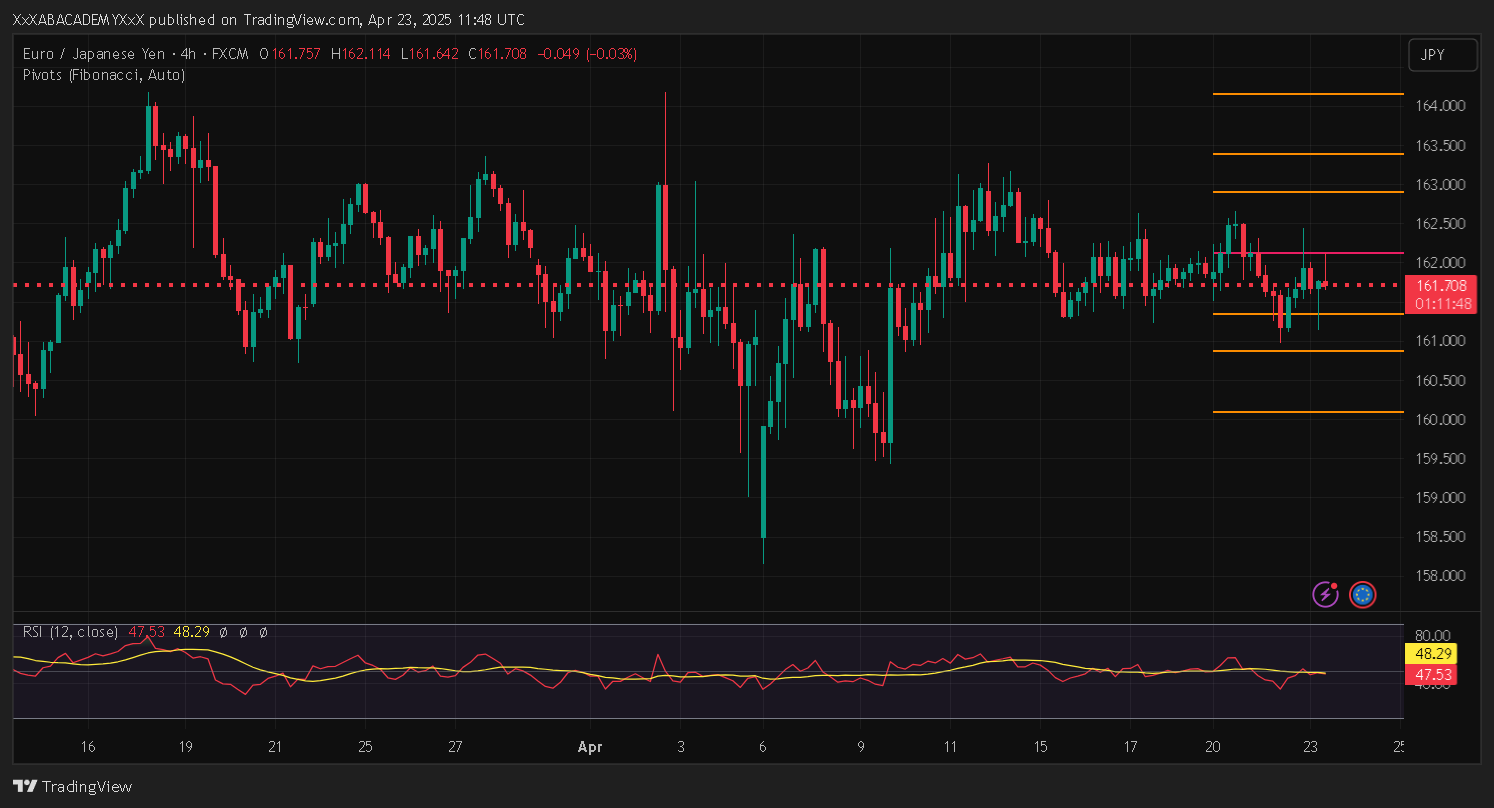
Task: Click the 80.00 RSI scale label
Action: [x=1433, y=635]
